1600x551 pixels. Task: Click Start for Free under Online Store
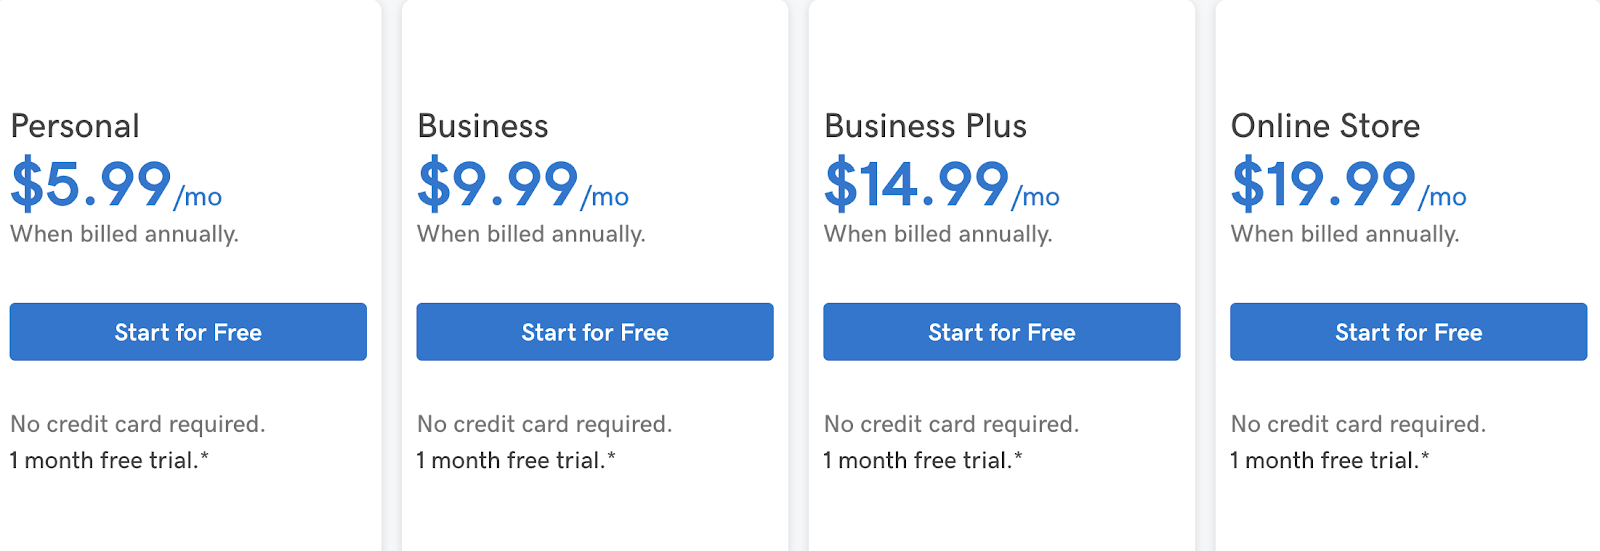[x=1409, y=332]
